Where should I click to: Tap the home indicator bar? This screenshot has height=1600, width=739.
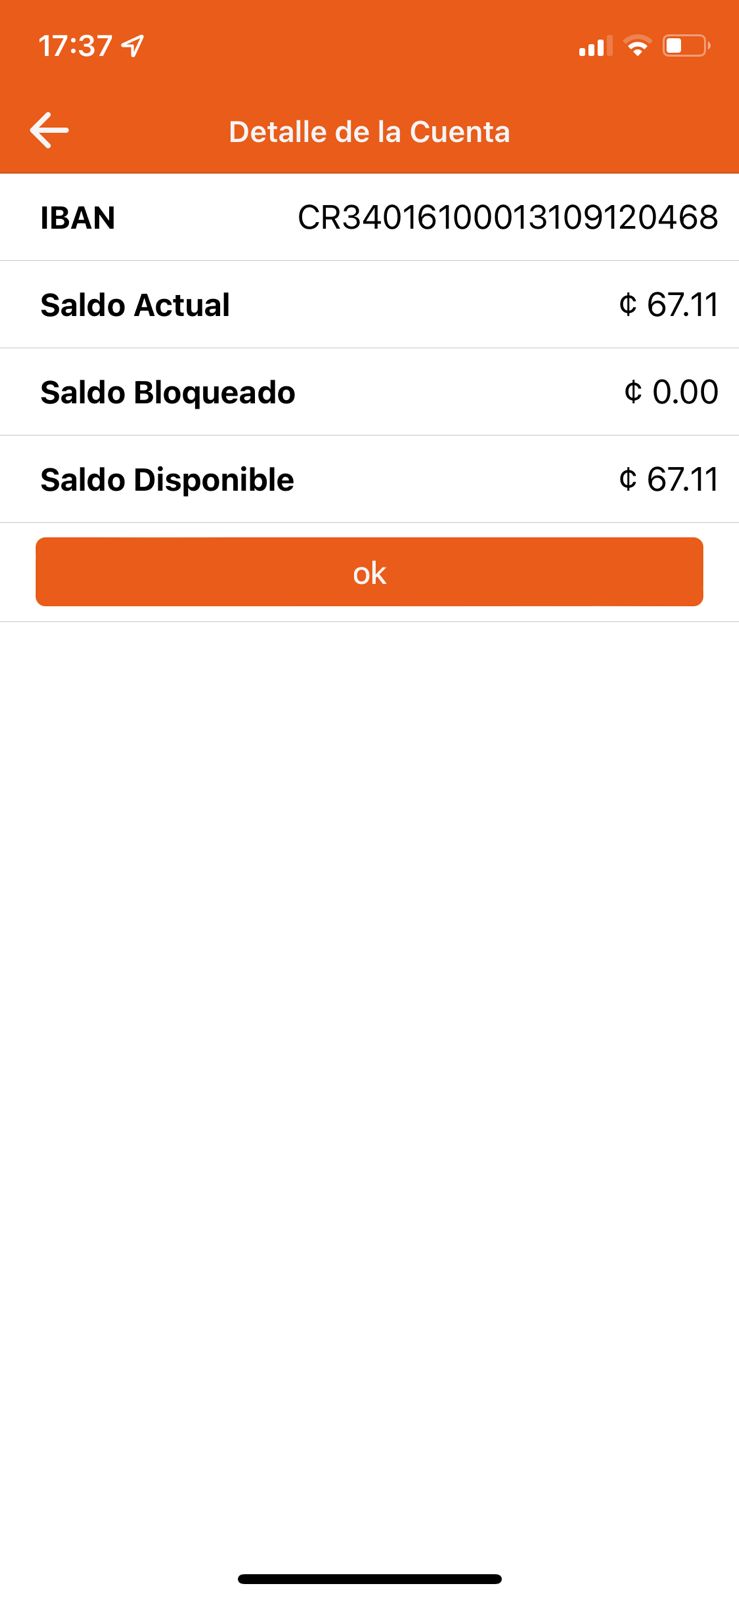pyautogui.click(x=369, y=1579)
